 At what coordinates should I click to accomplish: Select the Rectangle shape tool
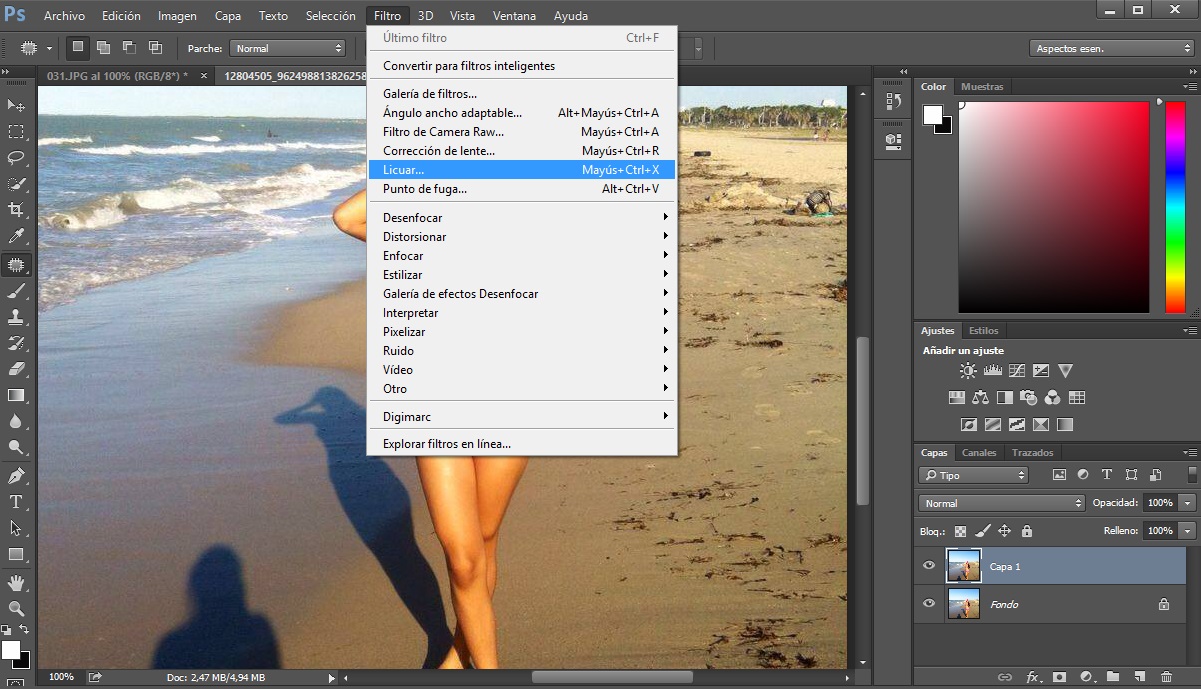16,554
